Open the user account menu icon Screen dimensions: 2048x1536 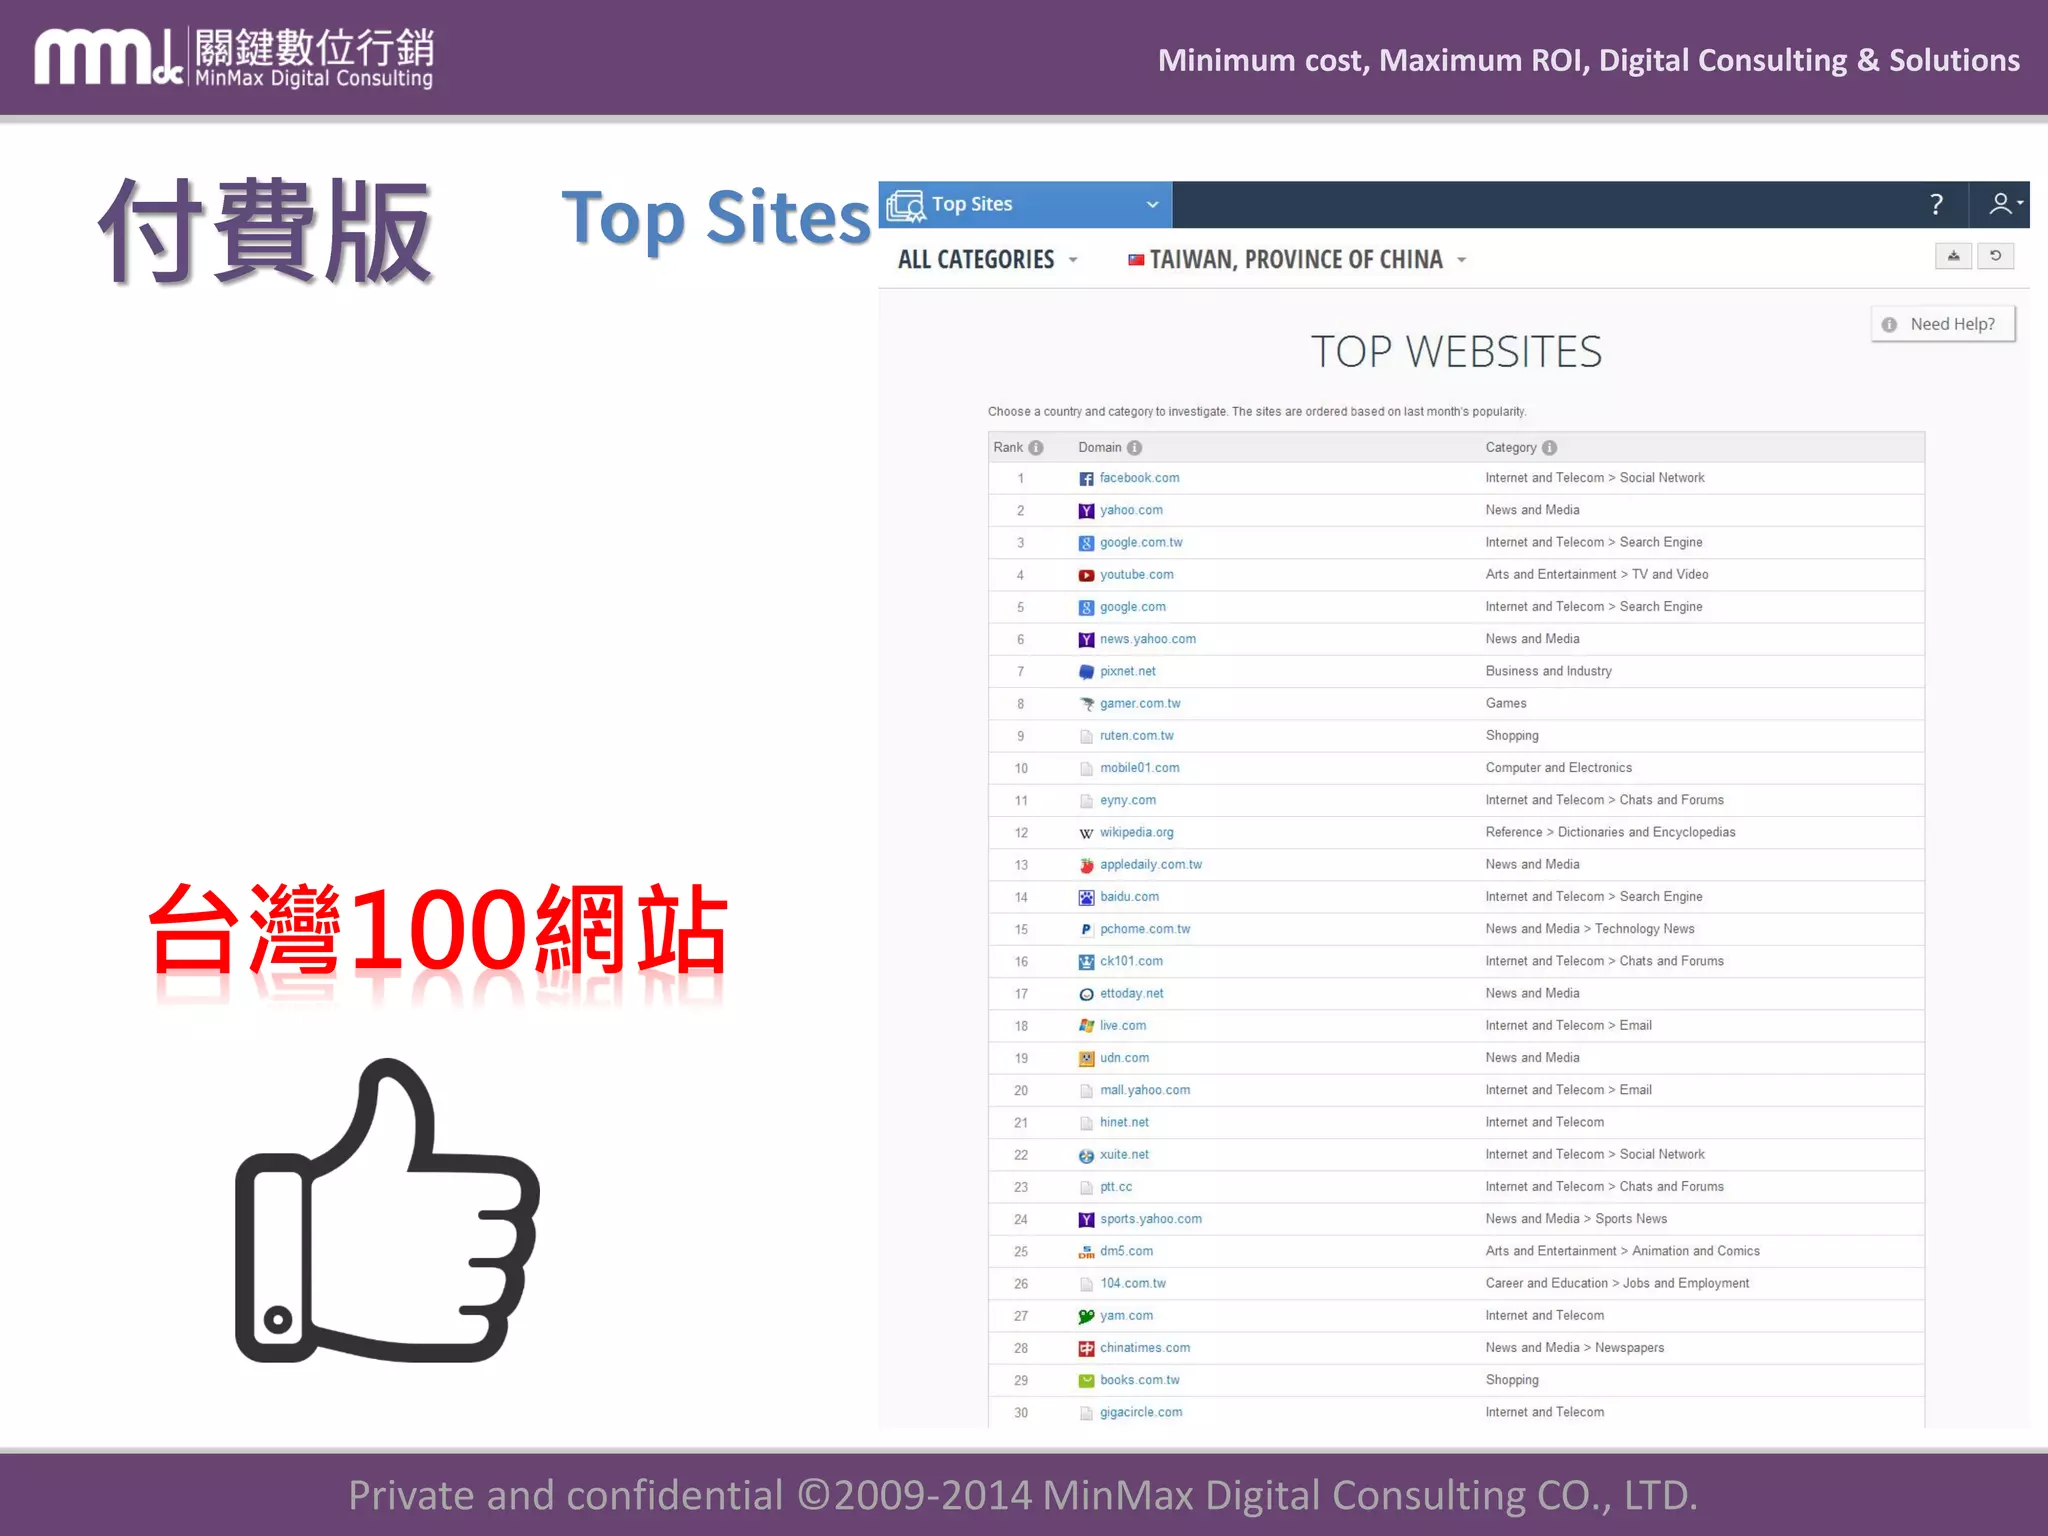coord(2004,204)
